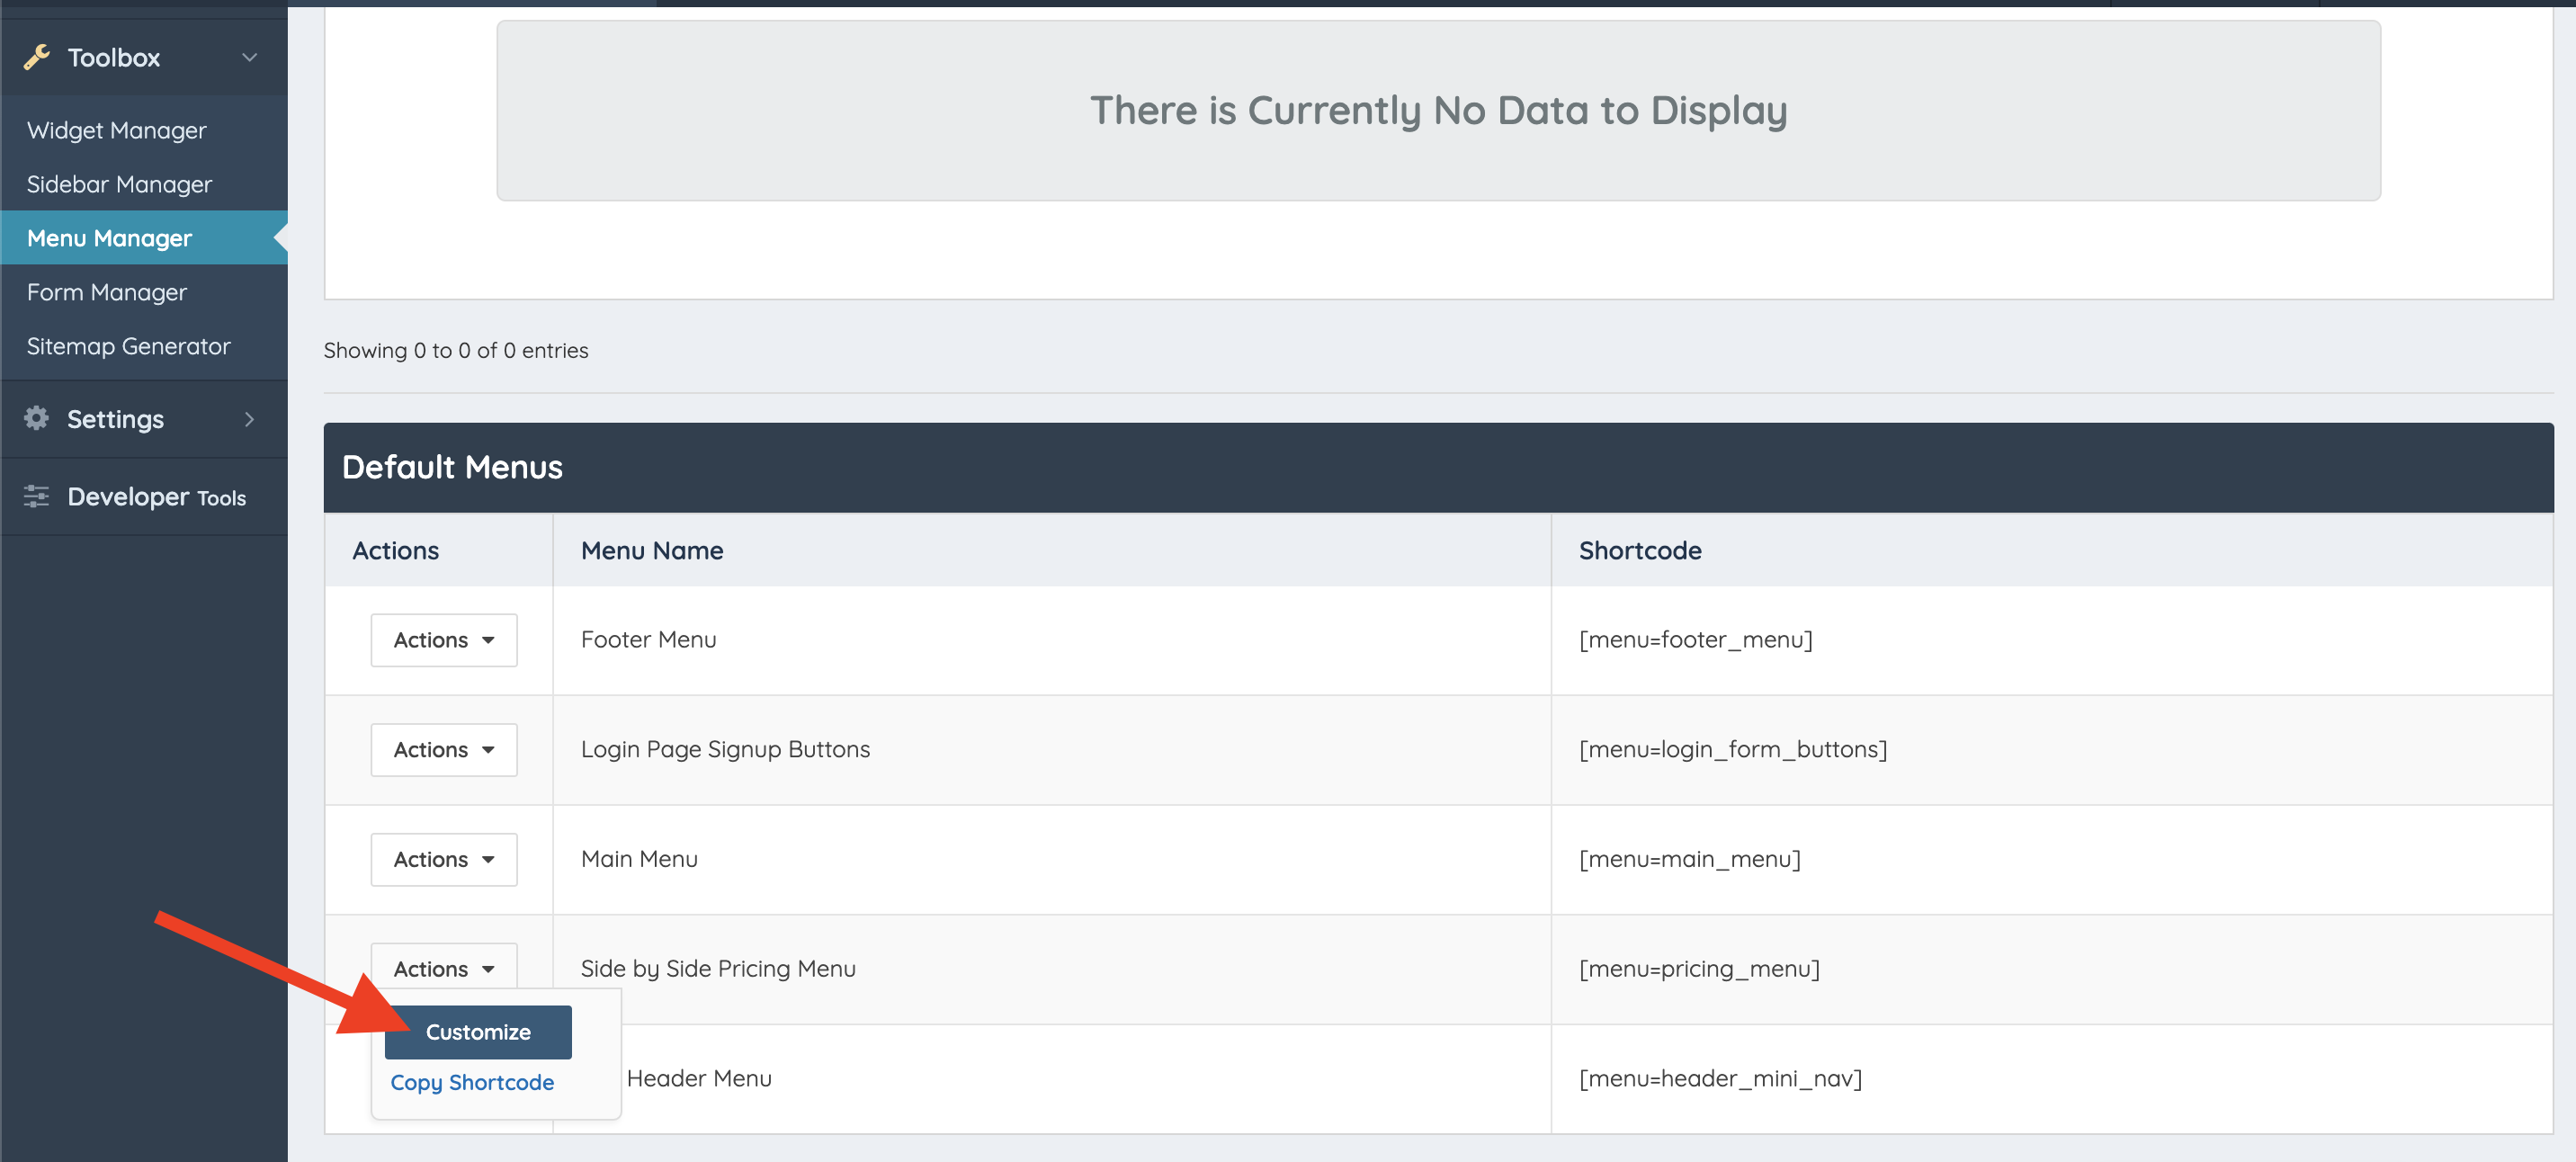The width and height of the screenshot is (2576, 1162).
Task: Select Menu Manager sidebar item
Action: 110,238
